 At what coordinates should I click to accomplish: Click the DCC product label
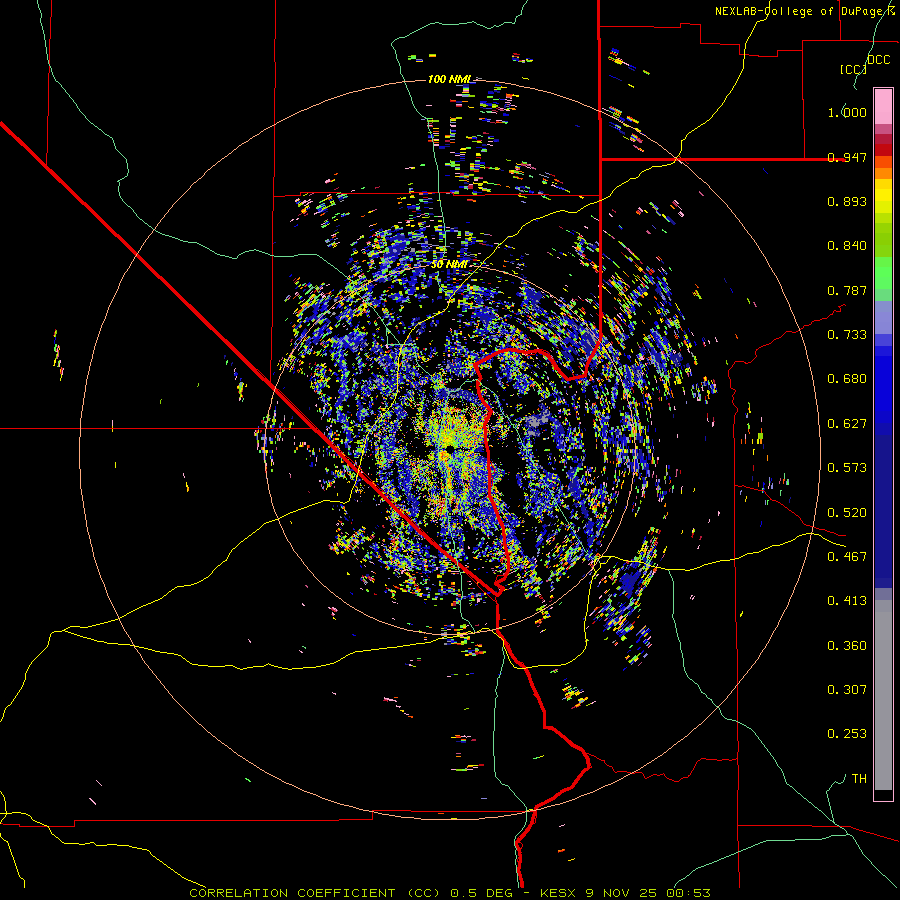878,60
